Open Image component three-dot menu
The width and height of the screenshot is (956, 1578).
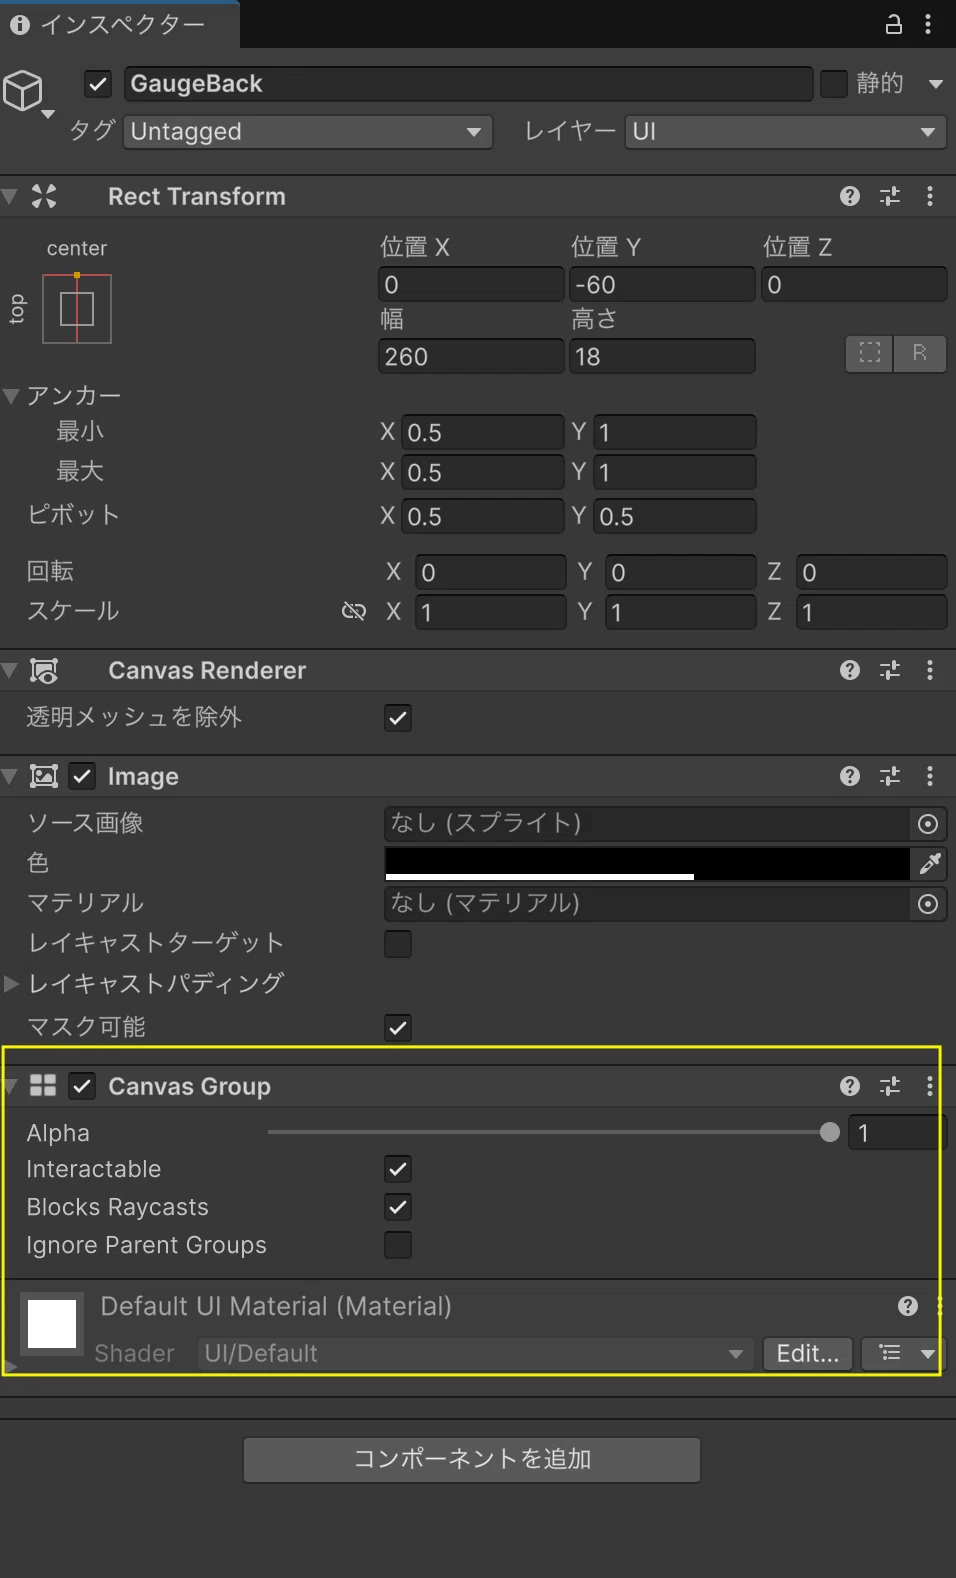point(930,776)
